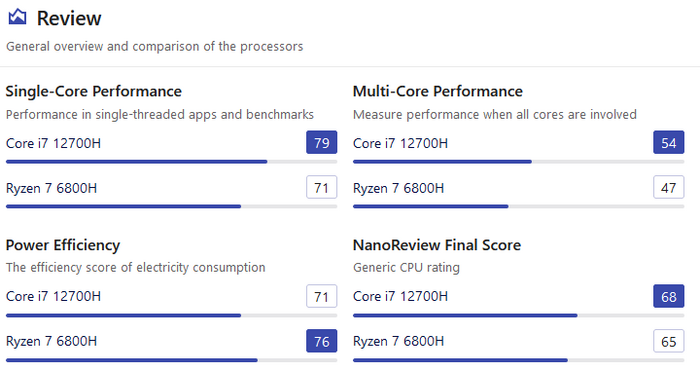
Task: Click Ryzen 7 6800H multi-core score 47
Action: (x=669, y=188)
